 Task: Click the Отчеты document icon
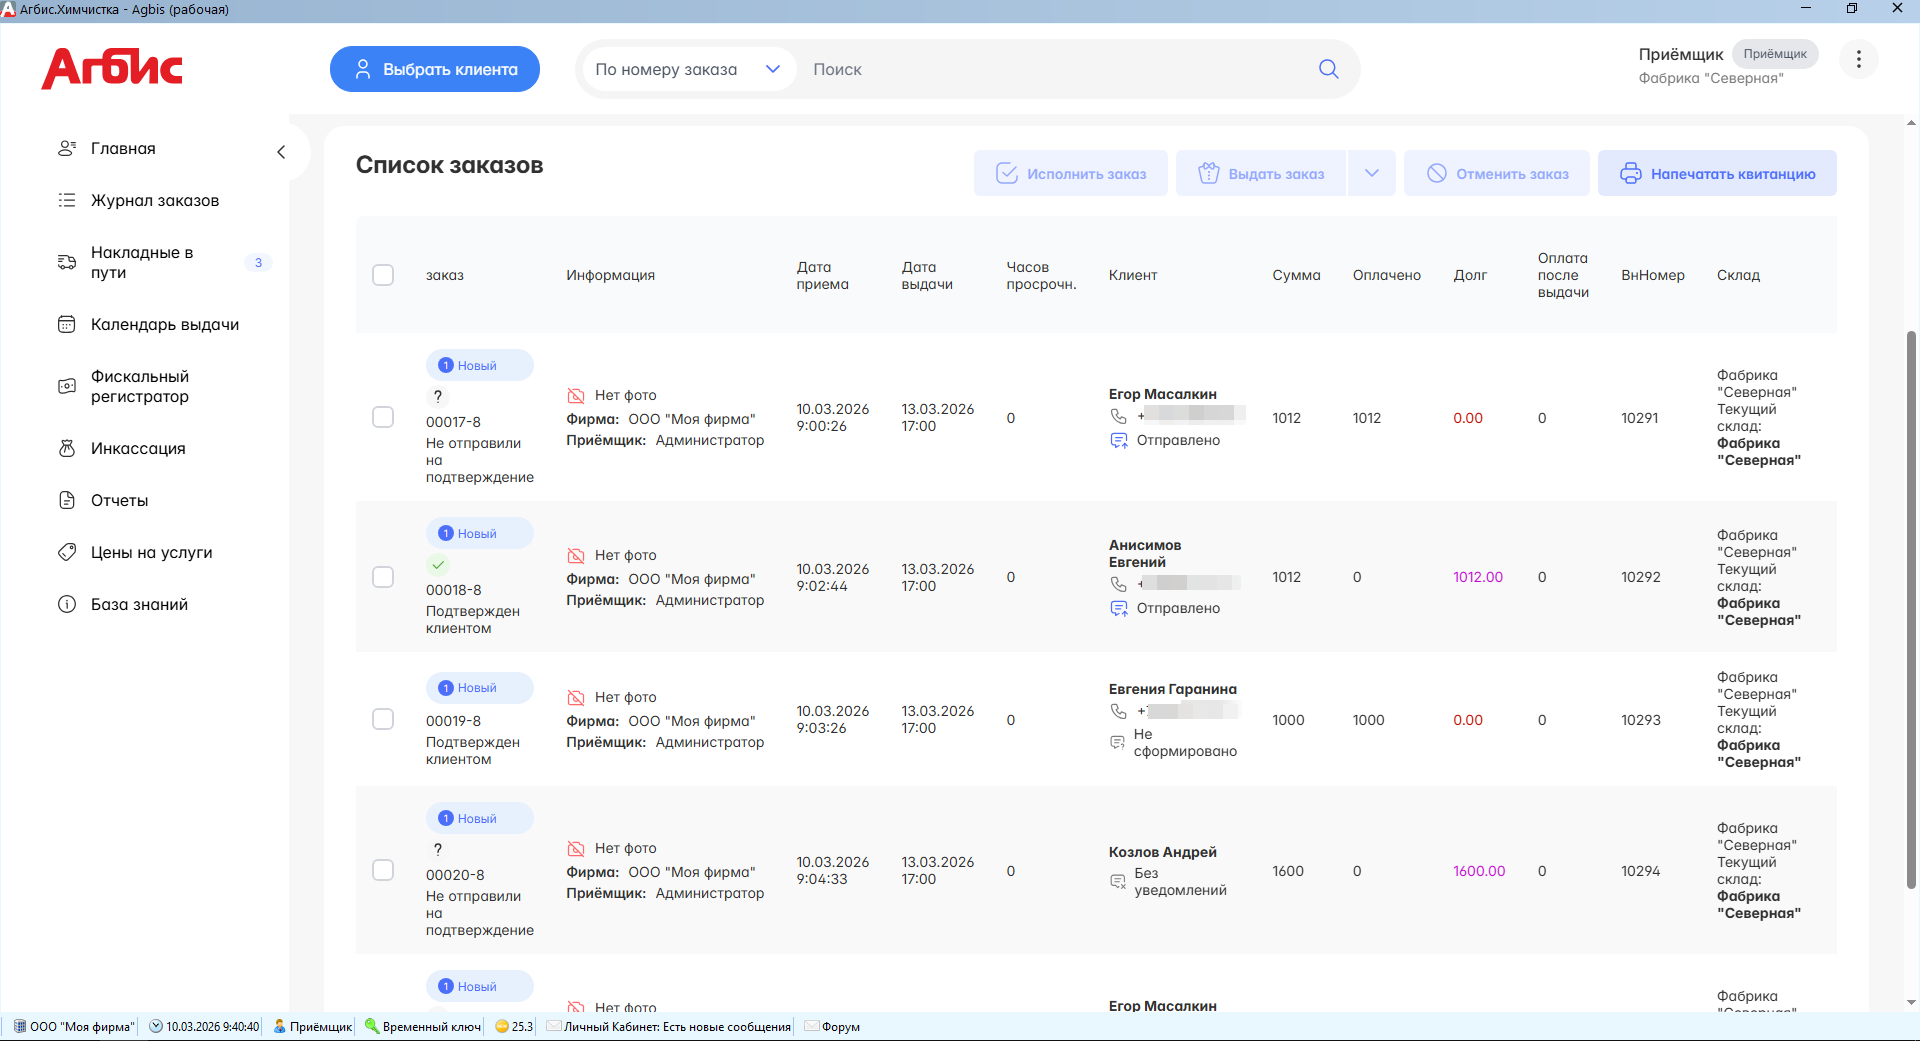click(67, 500)
